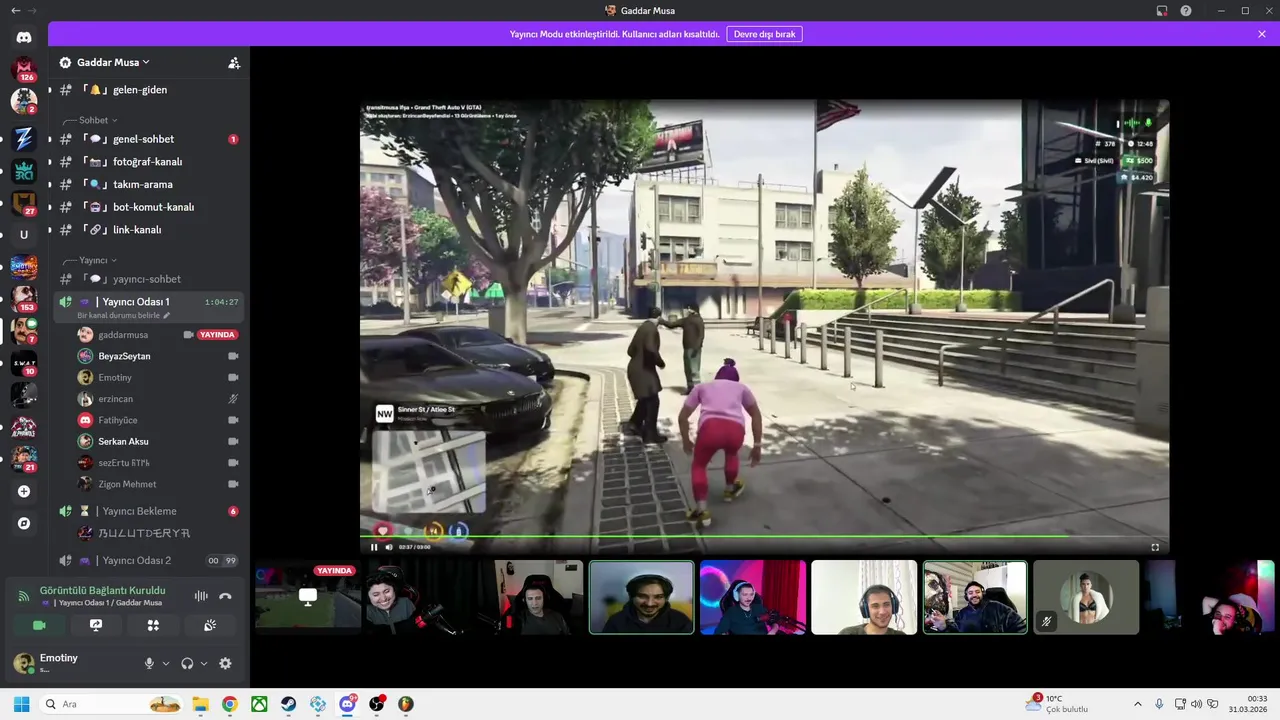The image size is (1280, 720).
Task: Open the weather widget showing 10°C
Action: 1056,704
